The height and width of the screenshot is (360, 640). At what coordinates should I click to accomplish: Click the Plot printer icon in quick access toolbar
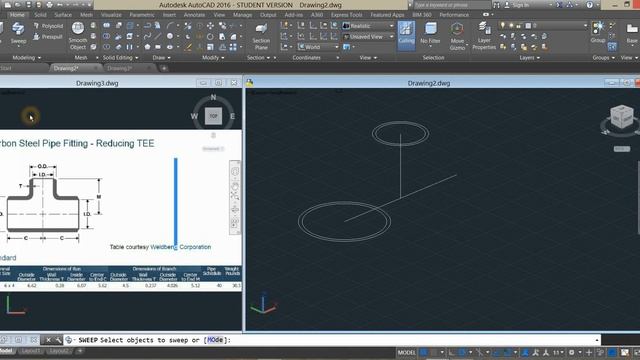click(x=49, y=5)
